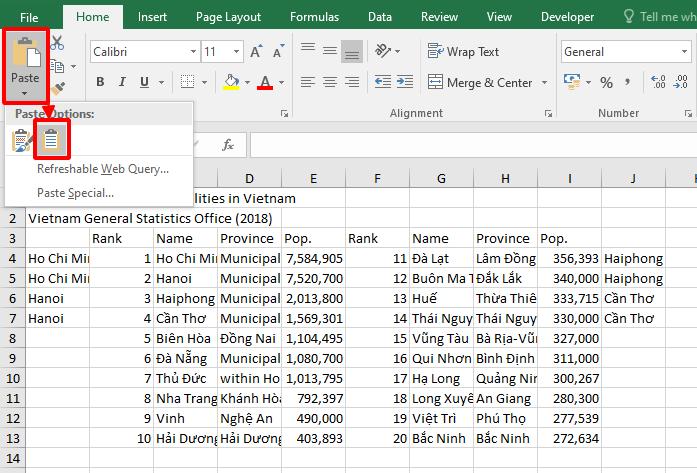Open the Paste dropdown arrow under Paste
Image resolution: width=697 pixels, height=473 pixels.
25,93
